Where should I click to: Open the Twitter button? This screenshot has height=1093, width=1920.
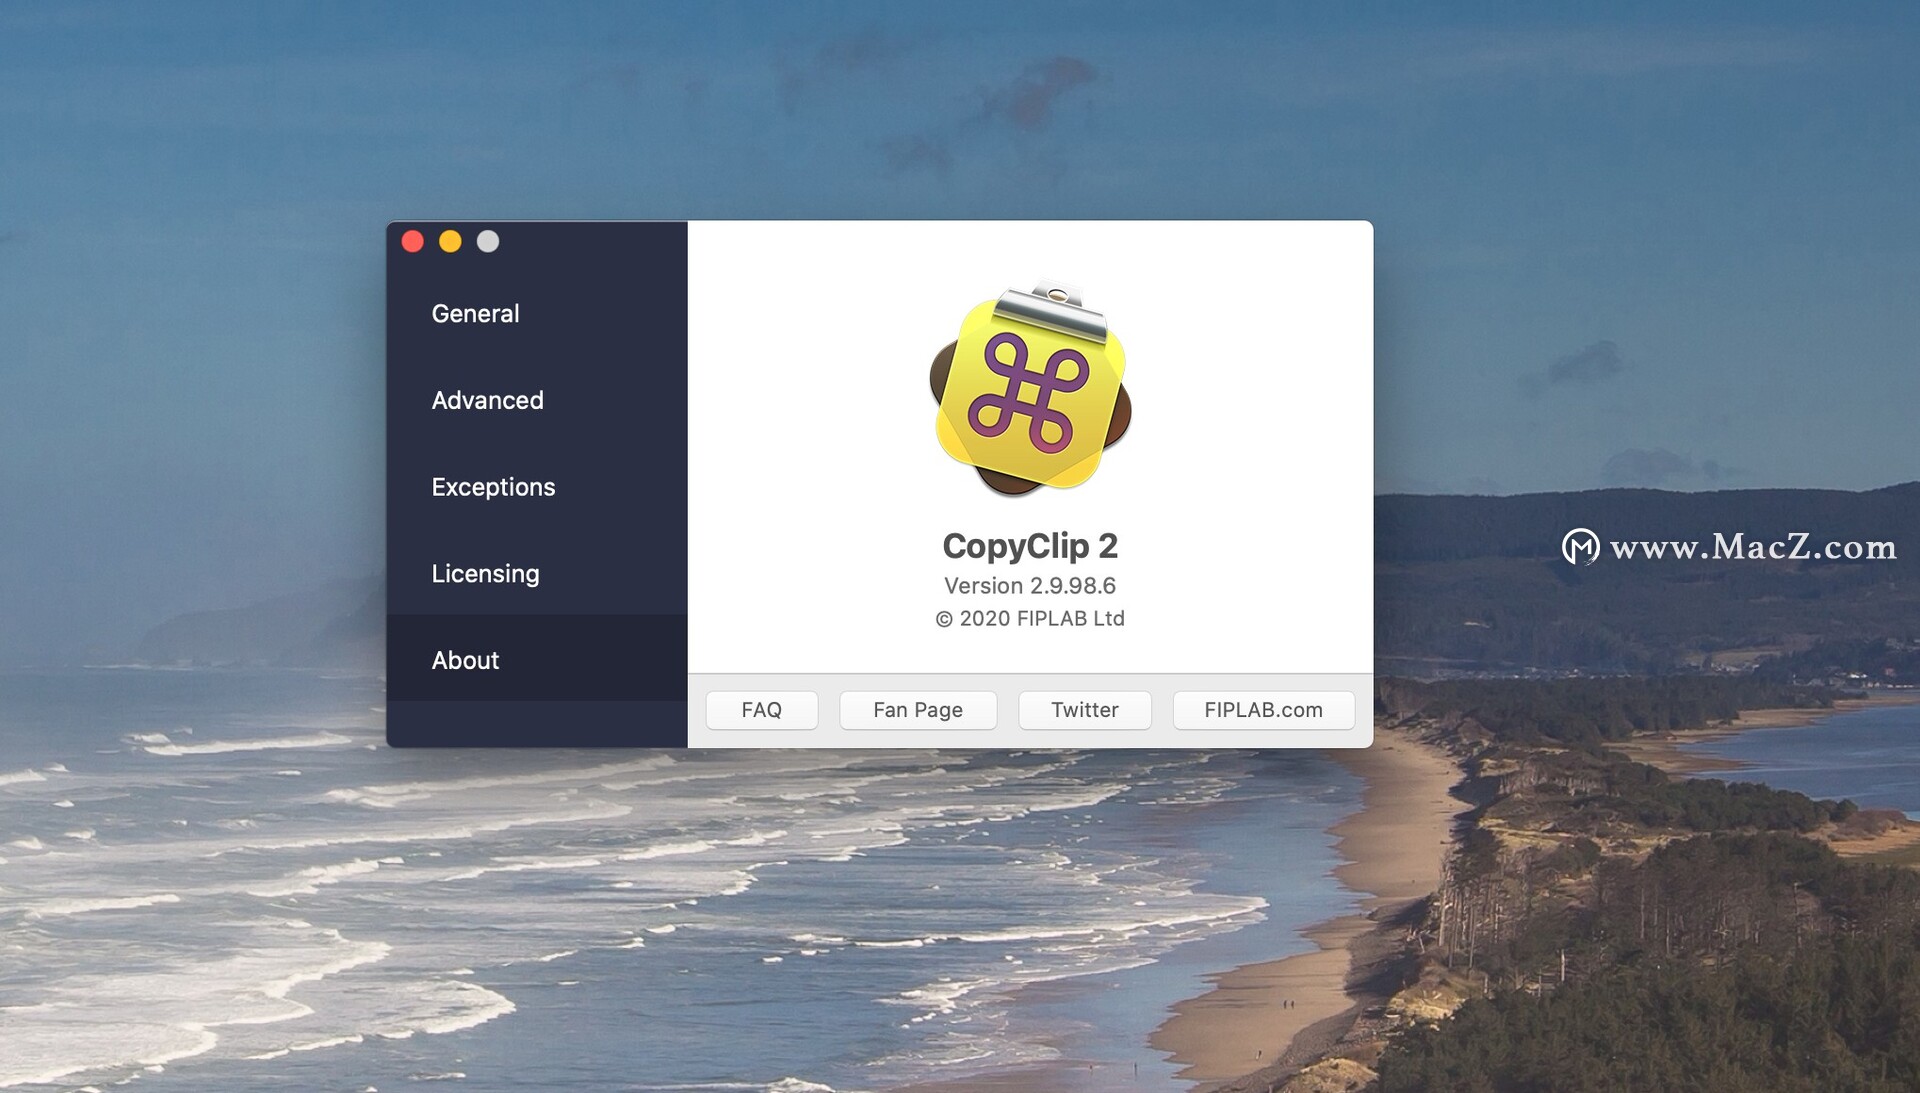click(1085, 710)
